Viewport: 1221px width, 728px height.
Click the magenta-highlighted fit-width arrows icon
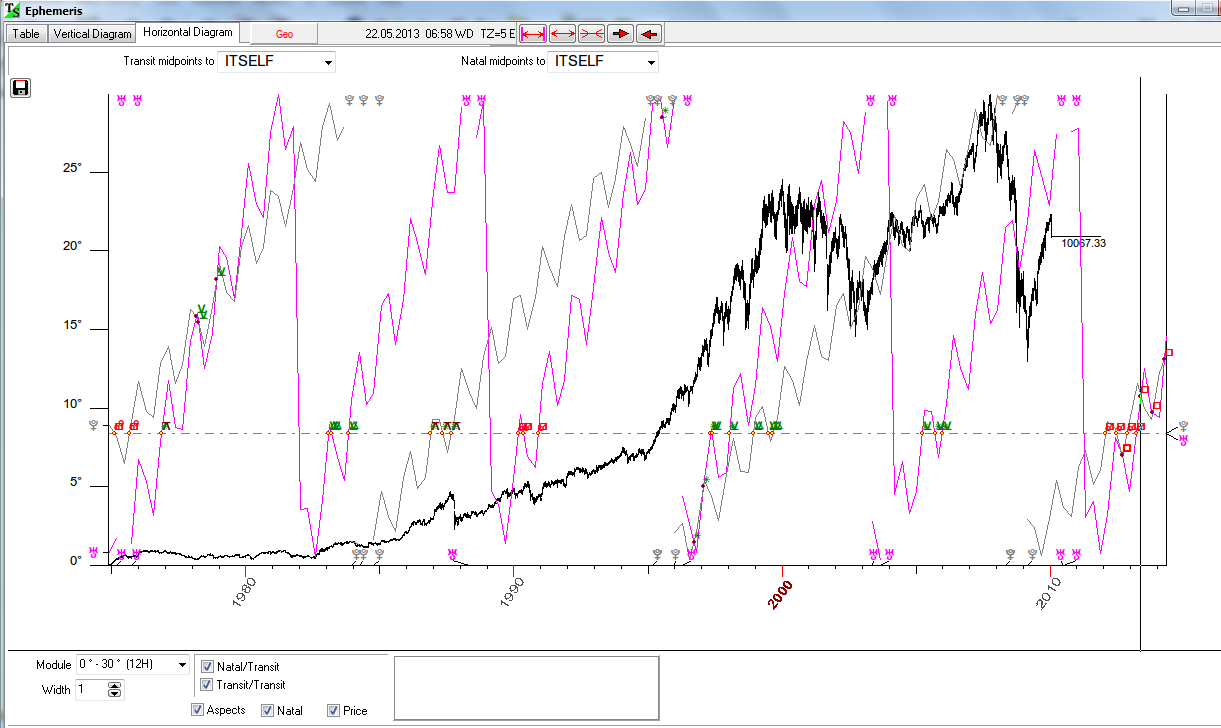click(533, 34)
